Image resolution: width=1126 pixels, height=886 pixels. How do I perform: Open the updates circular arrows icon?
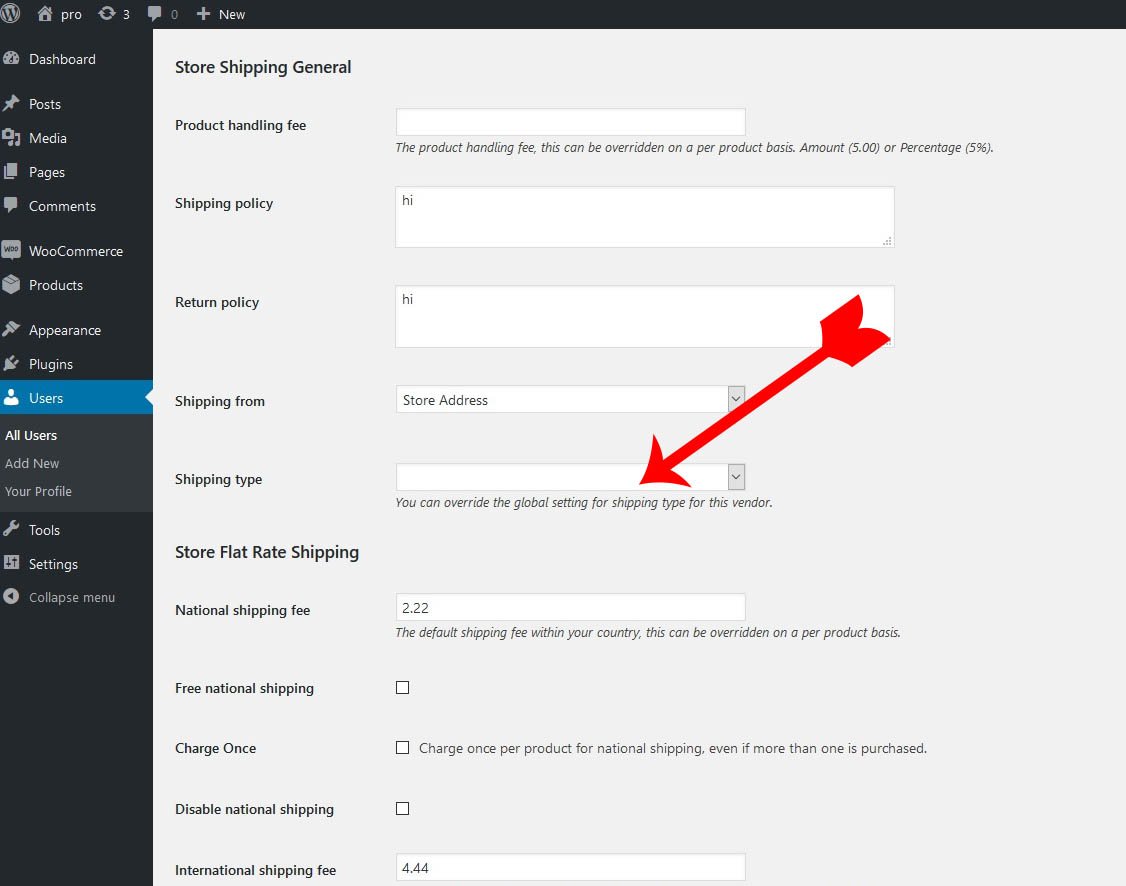[x=107, y=14]
